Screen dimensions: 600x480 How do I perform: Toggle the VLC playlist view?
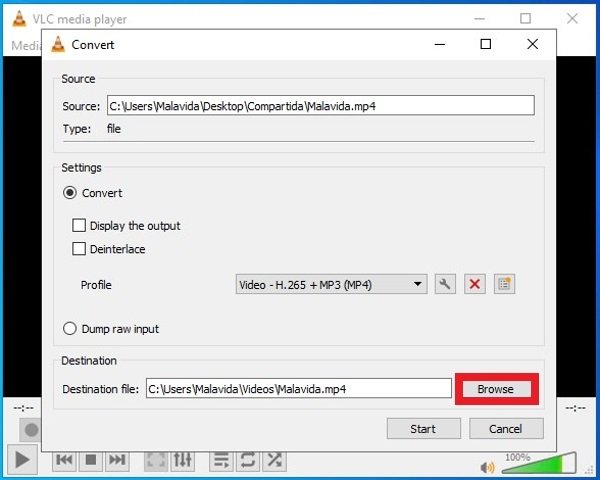[x=221, y=460]
